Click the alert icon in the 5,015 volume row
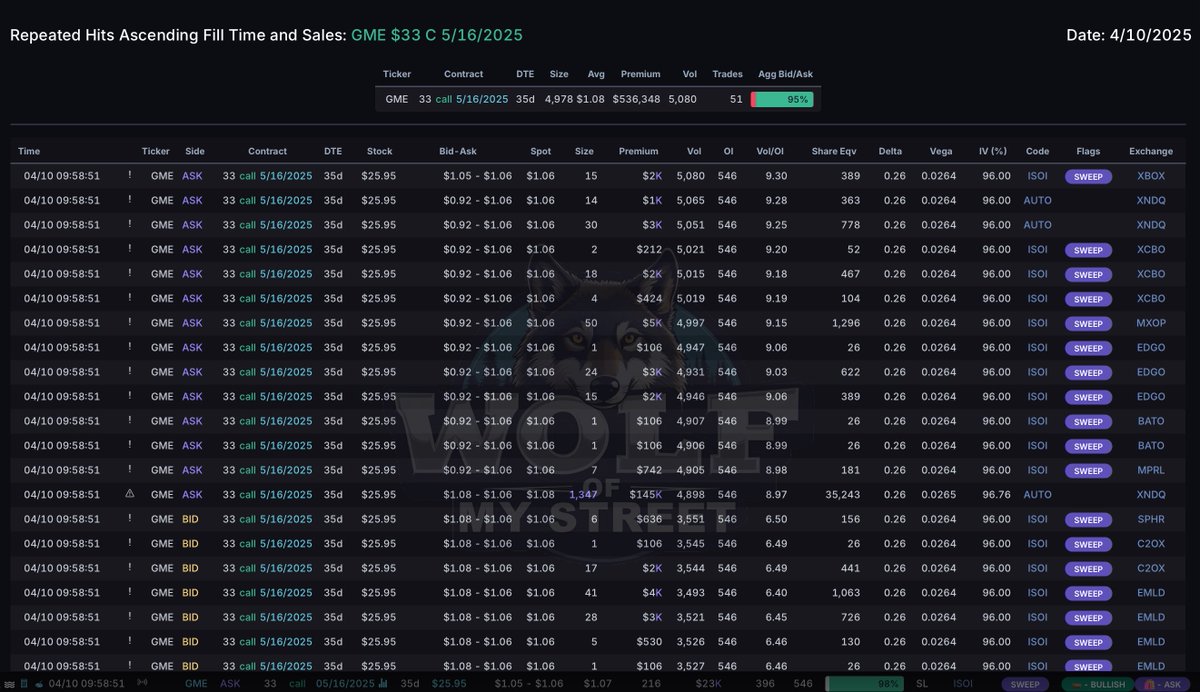Image resolution: width=1200 pixels, height=692 pixels. 129,274
